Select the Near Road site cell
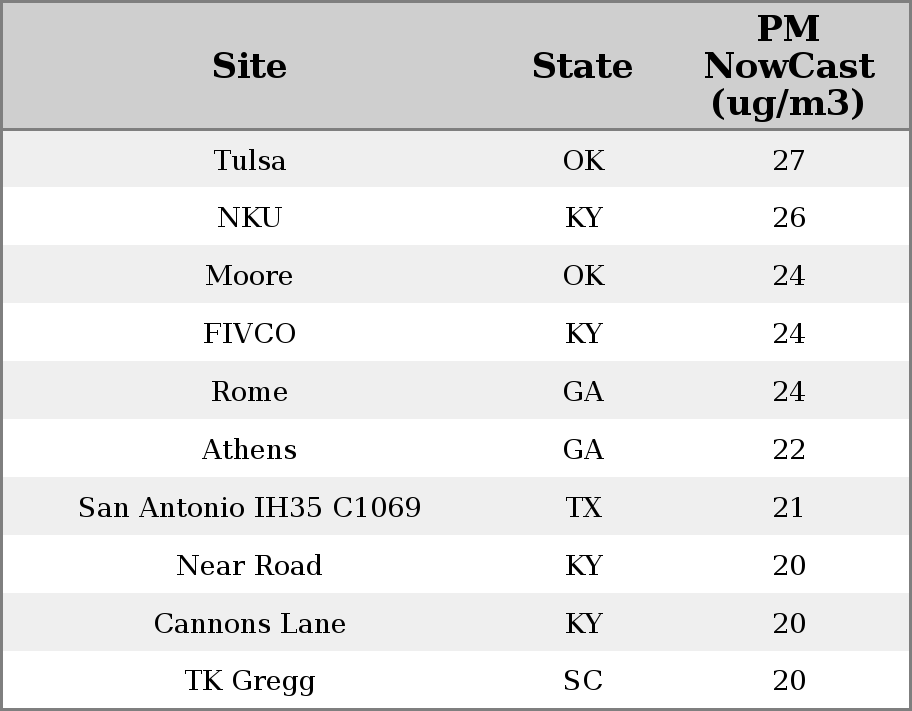The image size is (912, 711). click(x=250, y=565)
